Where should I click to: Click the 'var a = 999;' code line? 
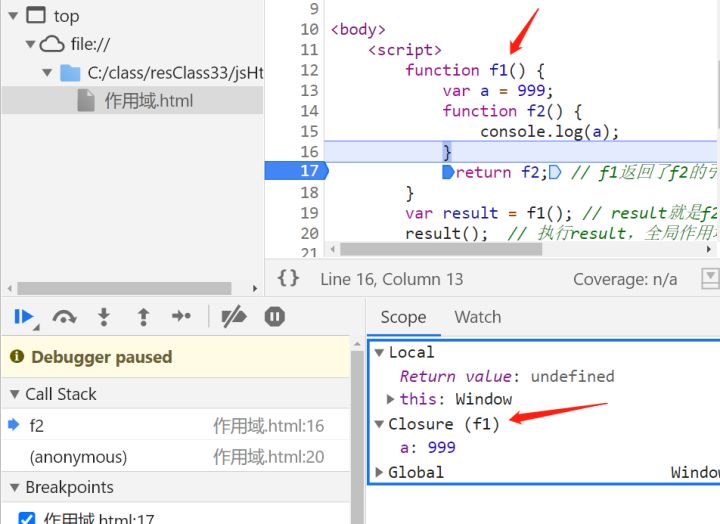click(x=497, y=90)
